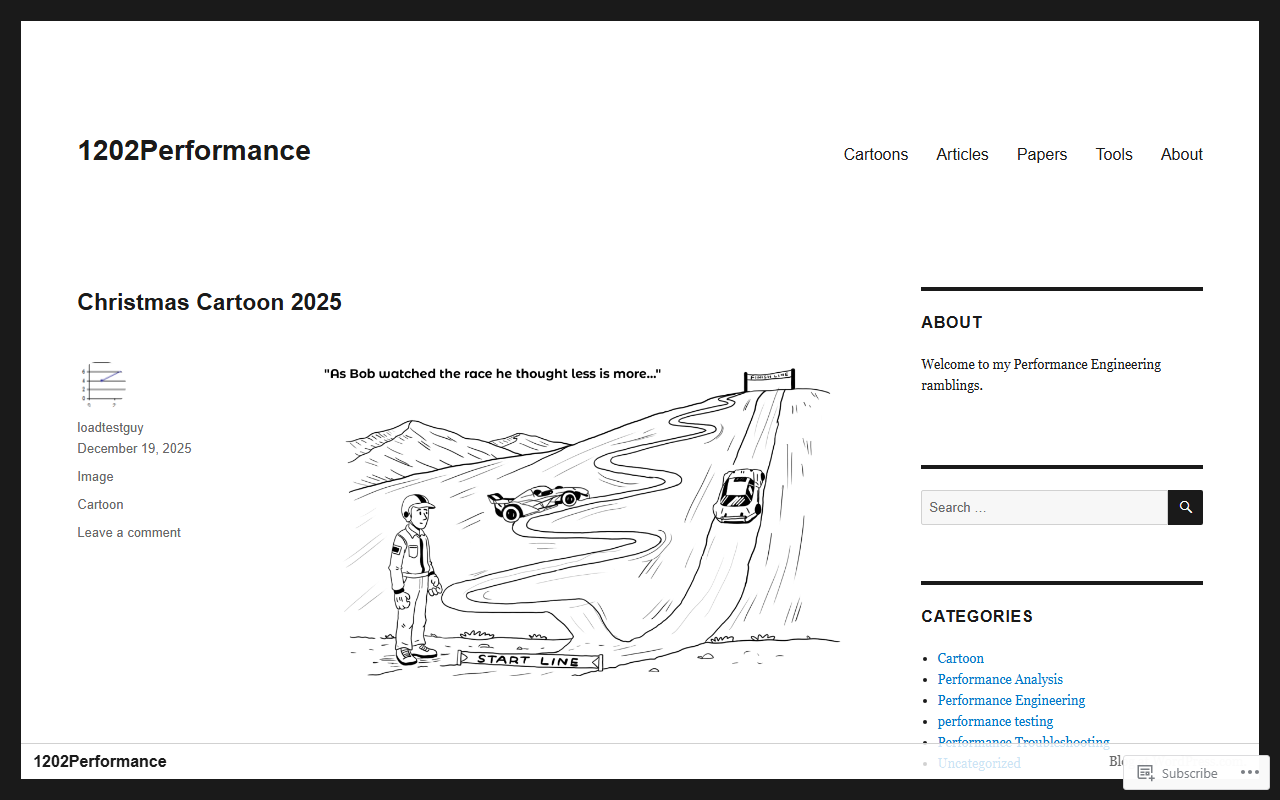1280x800 pixels.
Task: Open Performance Engineering category
Action: click(x=1011, y=700)
